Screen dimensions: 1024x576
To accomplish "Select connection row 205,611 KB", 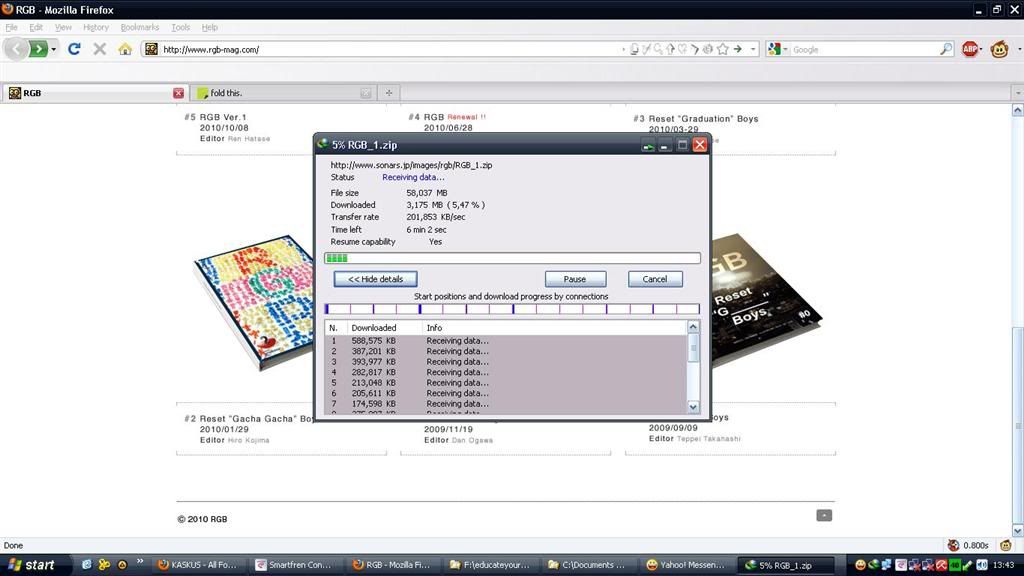I will coord(505,393).
